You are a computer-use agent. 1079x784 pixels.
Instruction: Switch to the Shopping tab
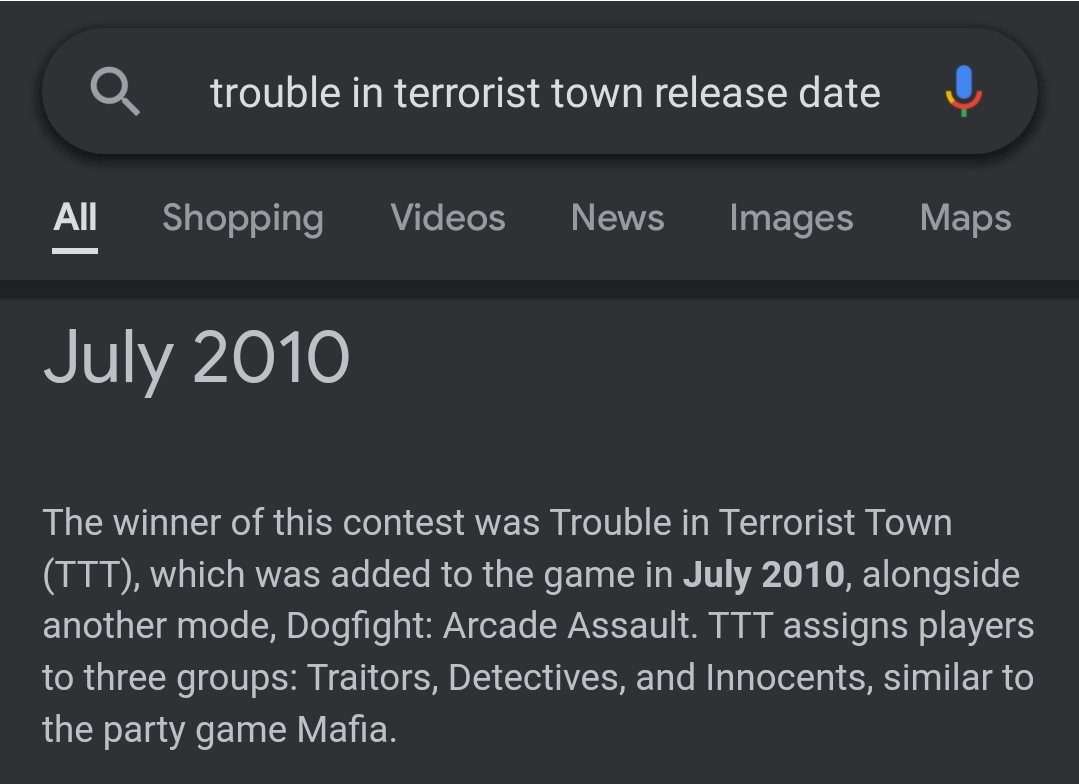coord(243,217)
